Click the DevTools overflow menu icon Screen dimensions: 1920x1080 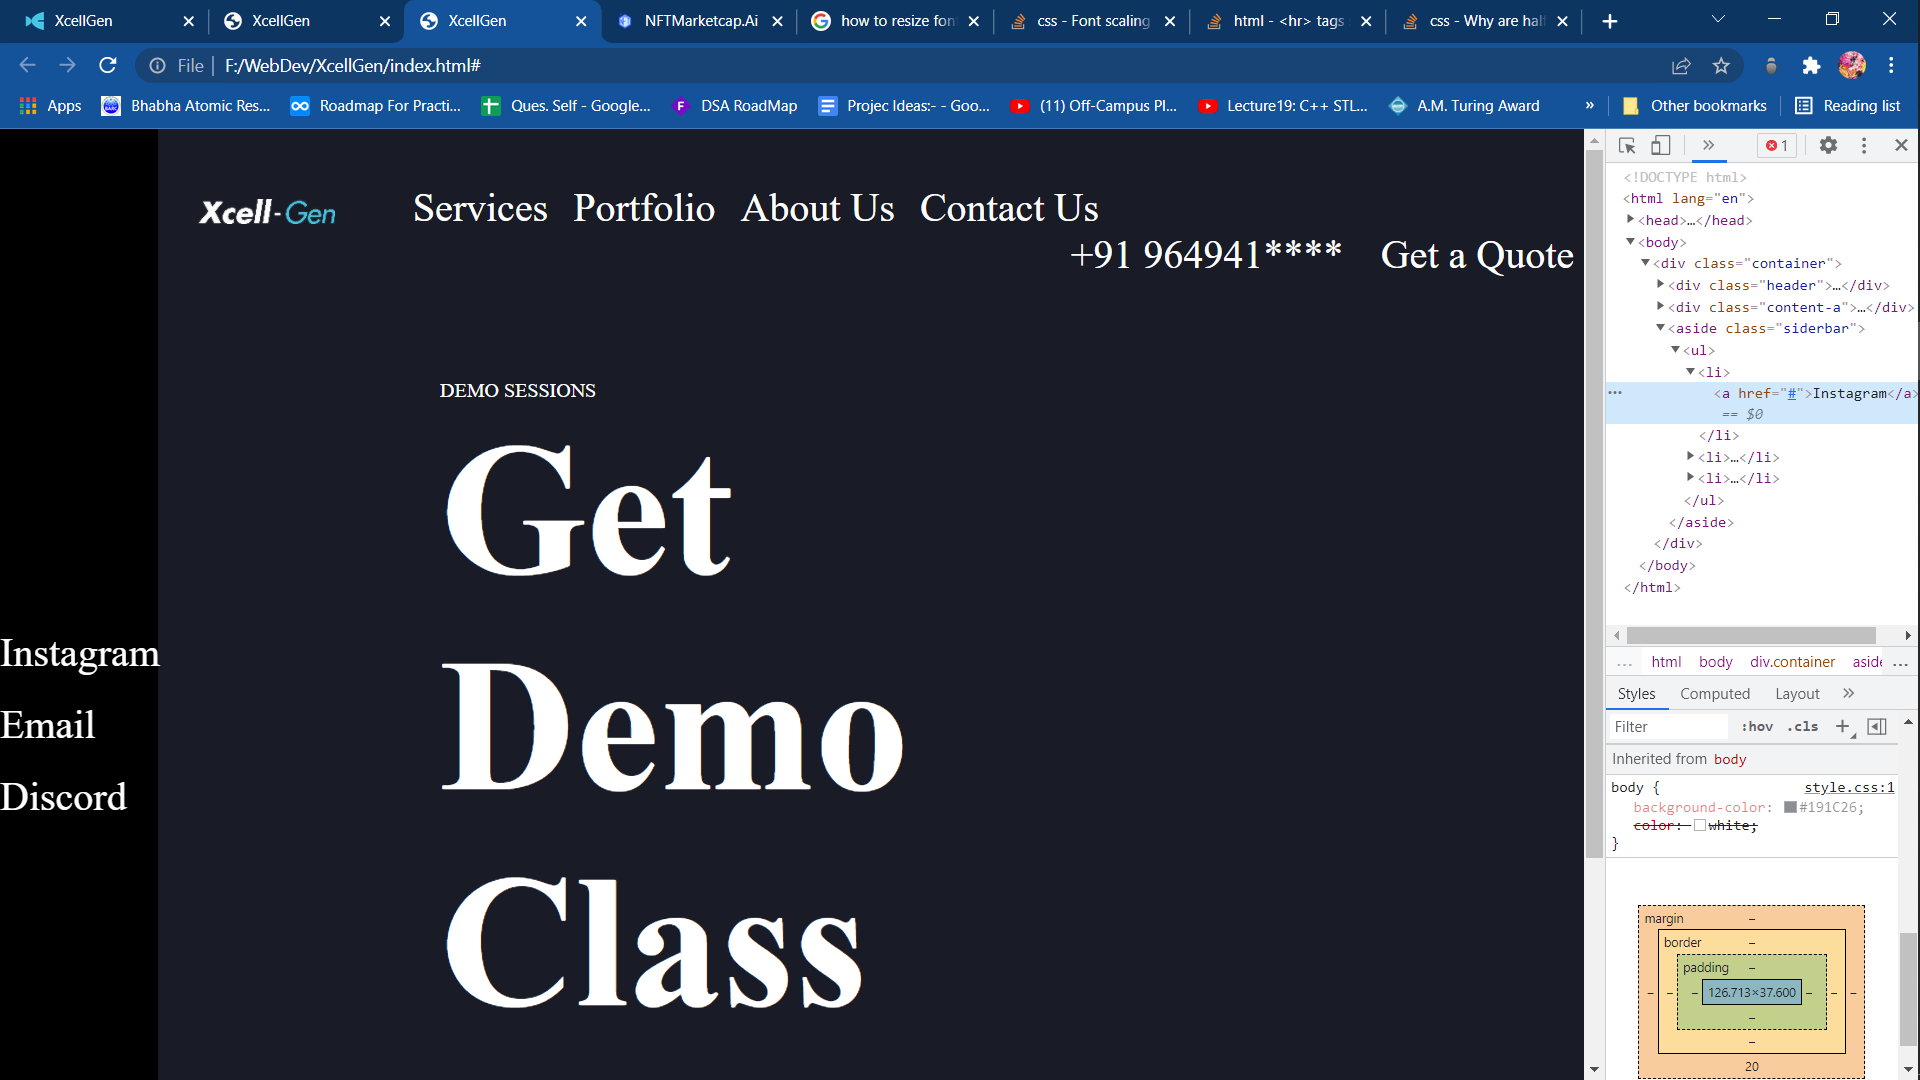pyautogui.click(x=1867, y=145)
